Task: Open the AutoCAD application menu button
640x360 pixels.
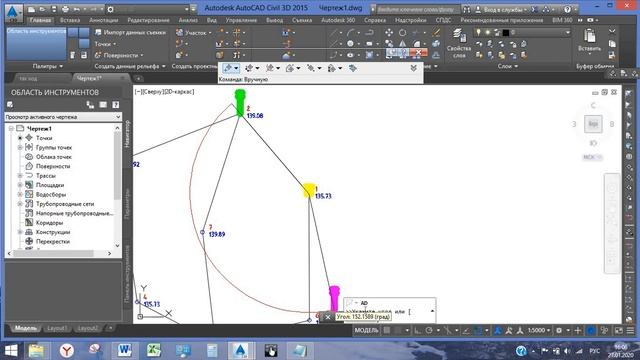Action: [x=13, y=12]
